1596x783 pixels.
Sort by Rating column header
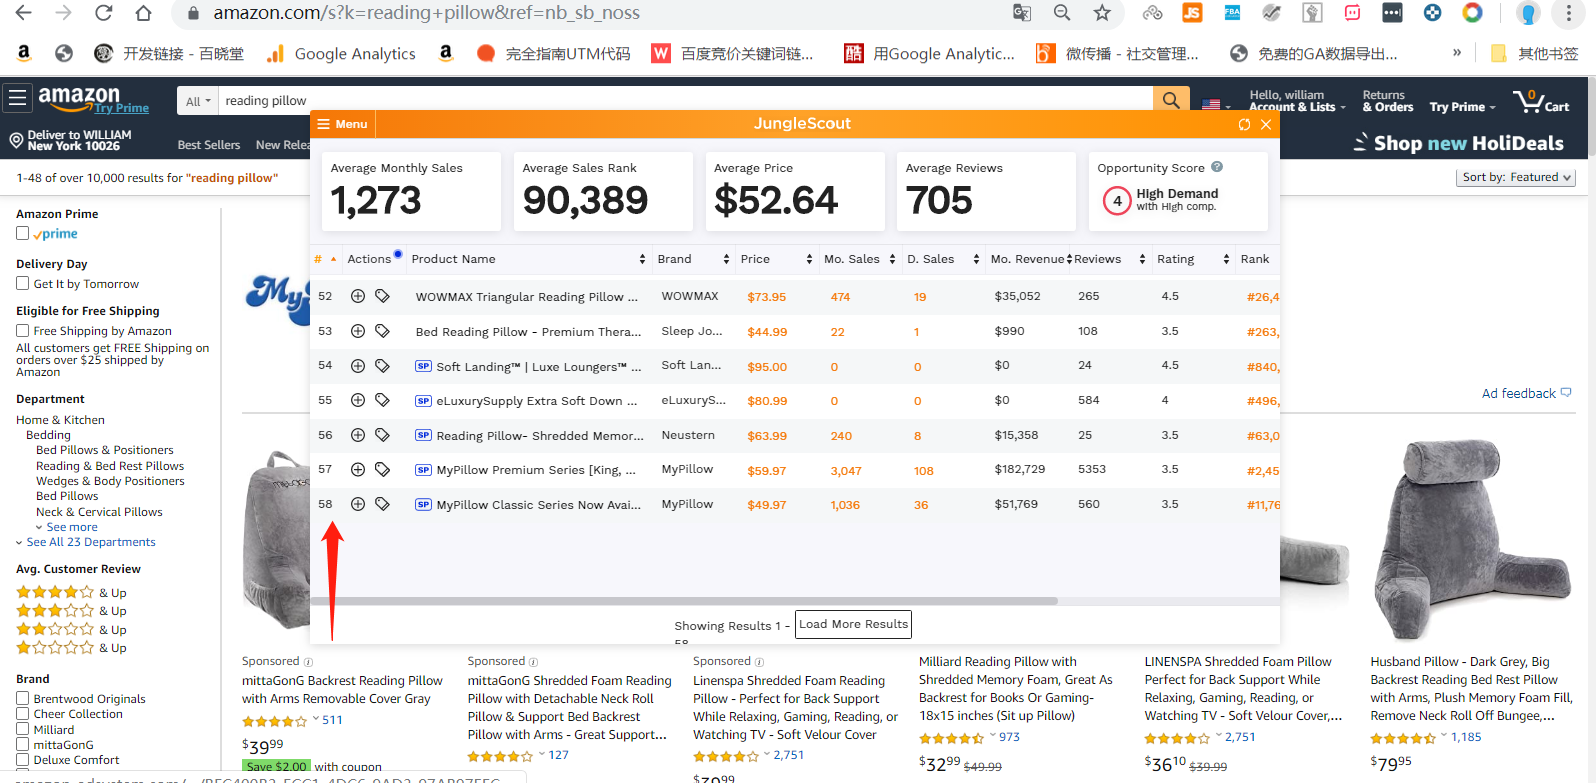tap(1192, 259)
